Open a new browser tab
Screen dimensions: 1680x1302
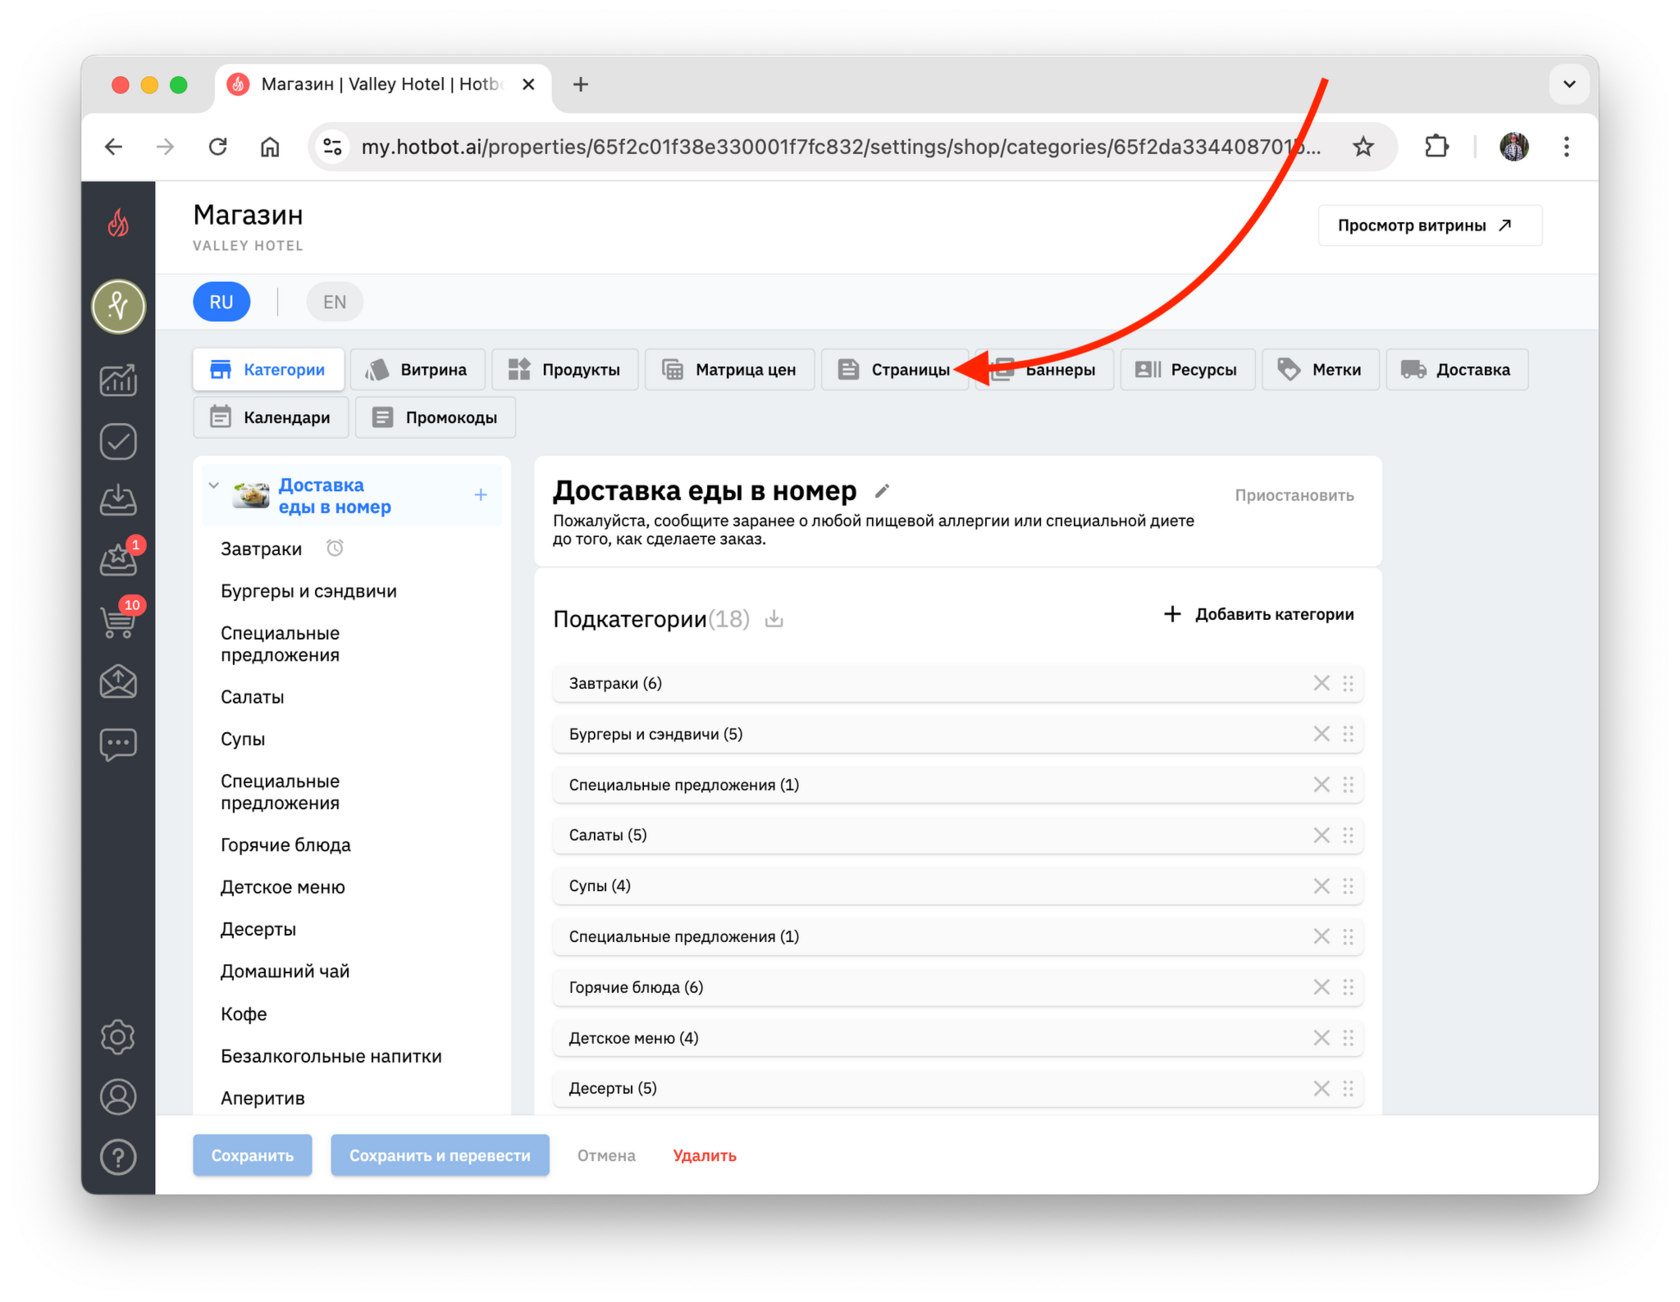pos(580,84)
